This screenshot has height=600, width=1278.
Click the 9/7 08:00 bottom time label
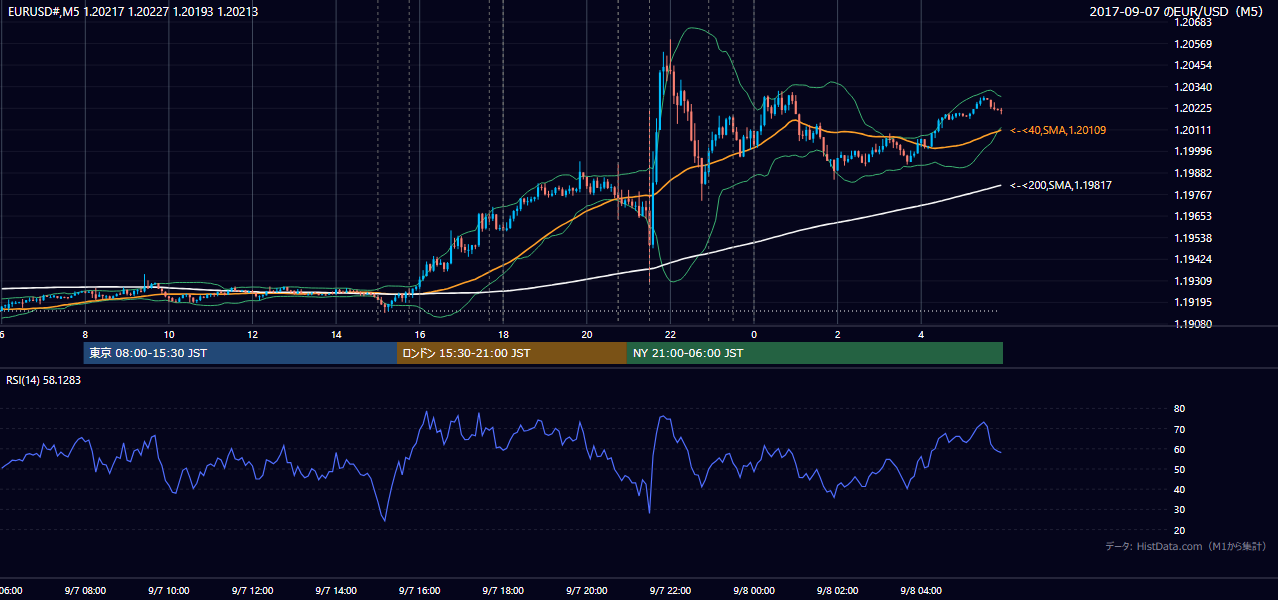pyautogui.click(x=85, y=591)
